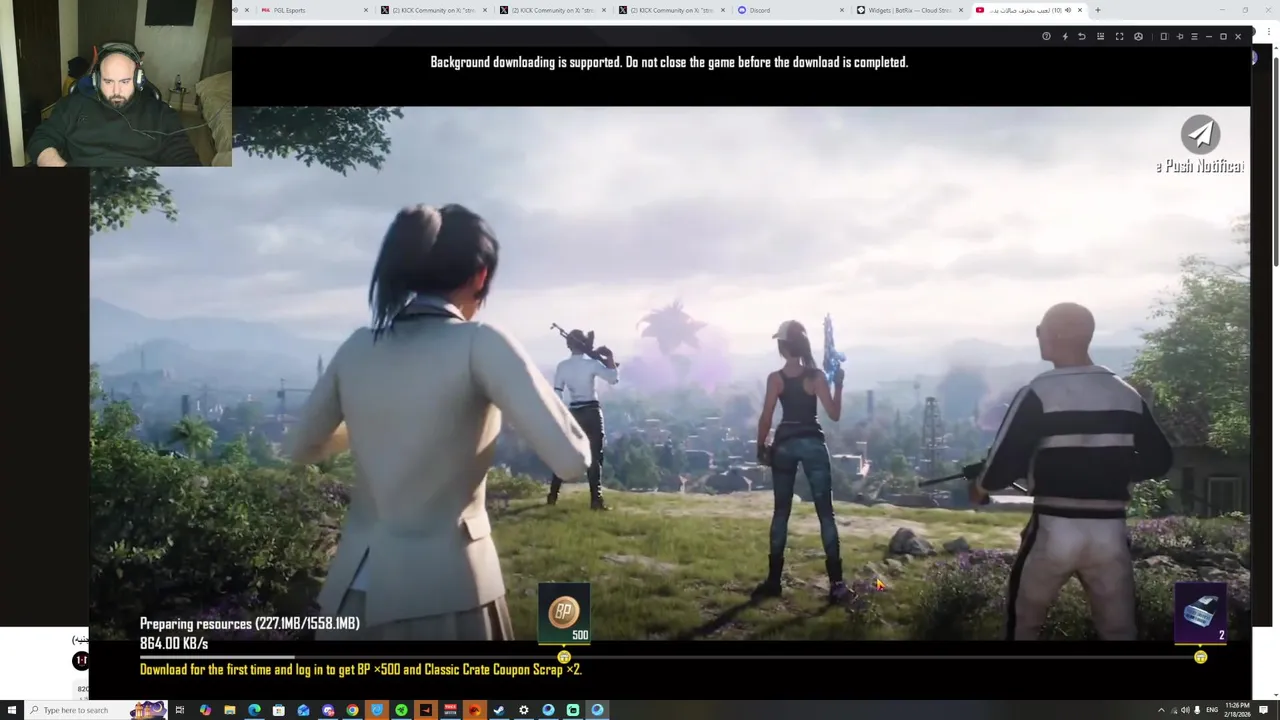
Task: Close the PGL Esports tab
Action: coord(366,10)
